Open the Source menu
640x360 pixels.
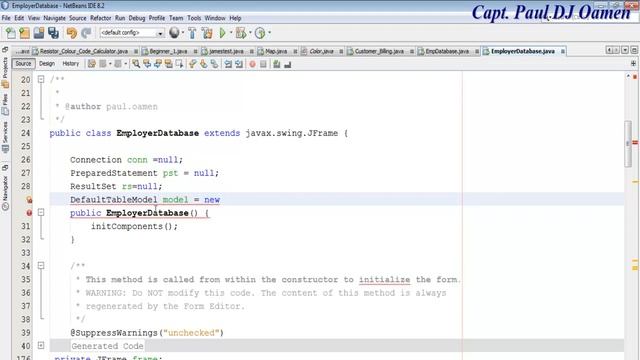point(78,18)
